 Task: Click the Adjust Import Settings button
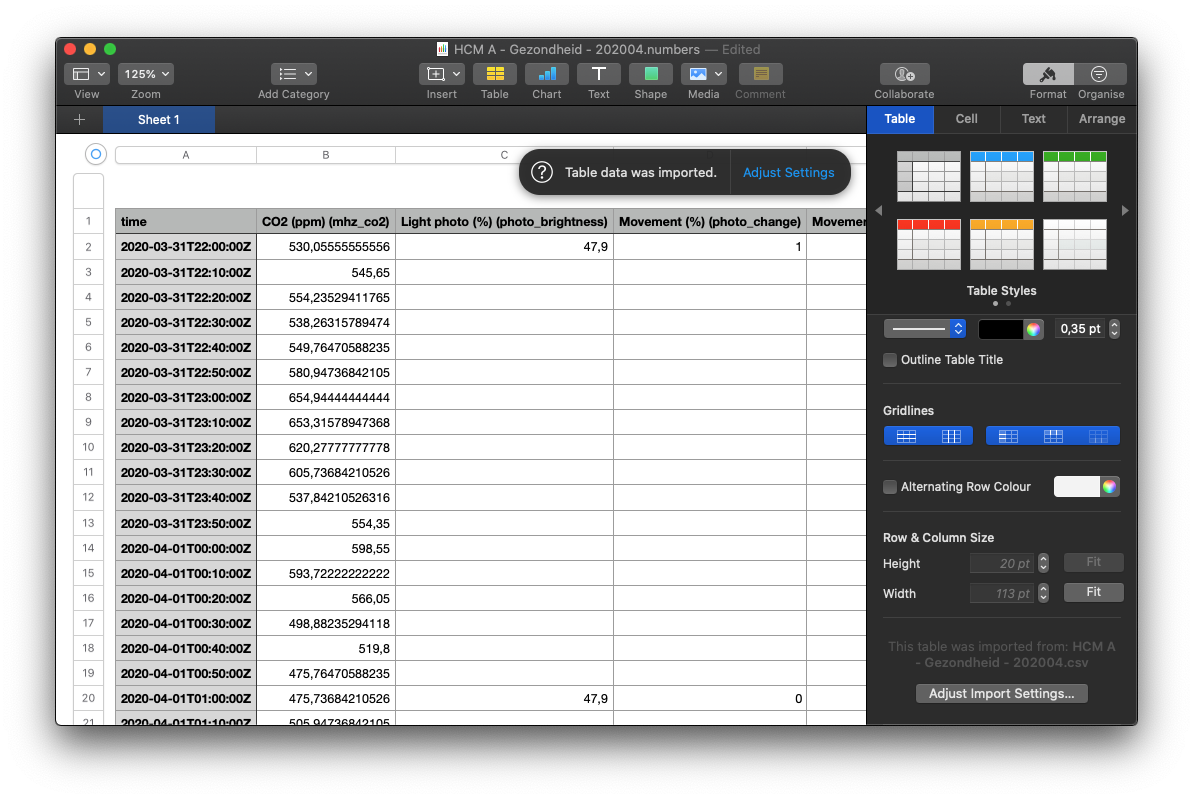pos(1001,693)
